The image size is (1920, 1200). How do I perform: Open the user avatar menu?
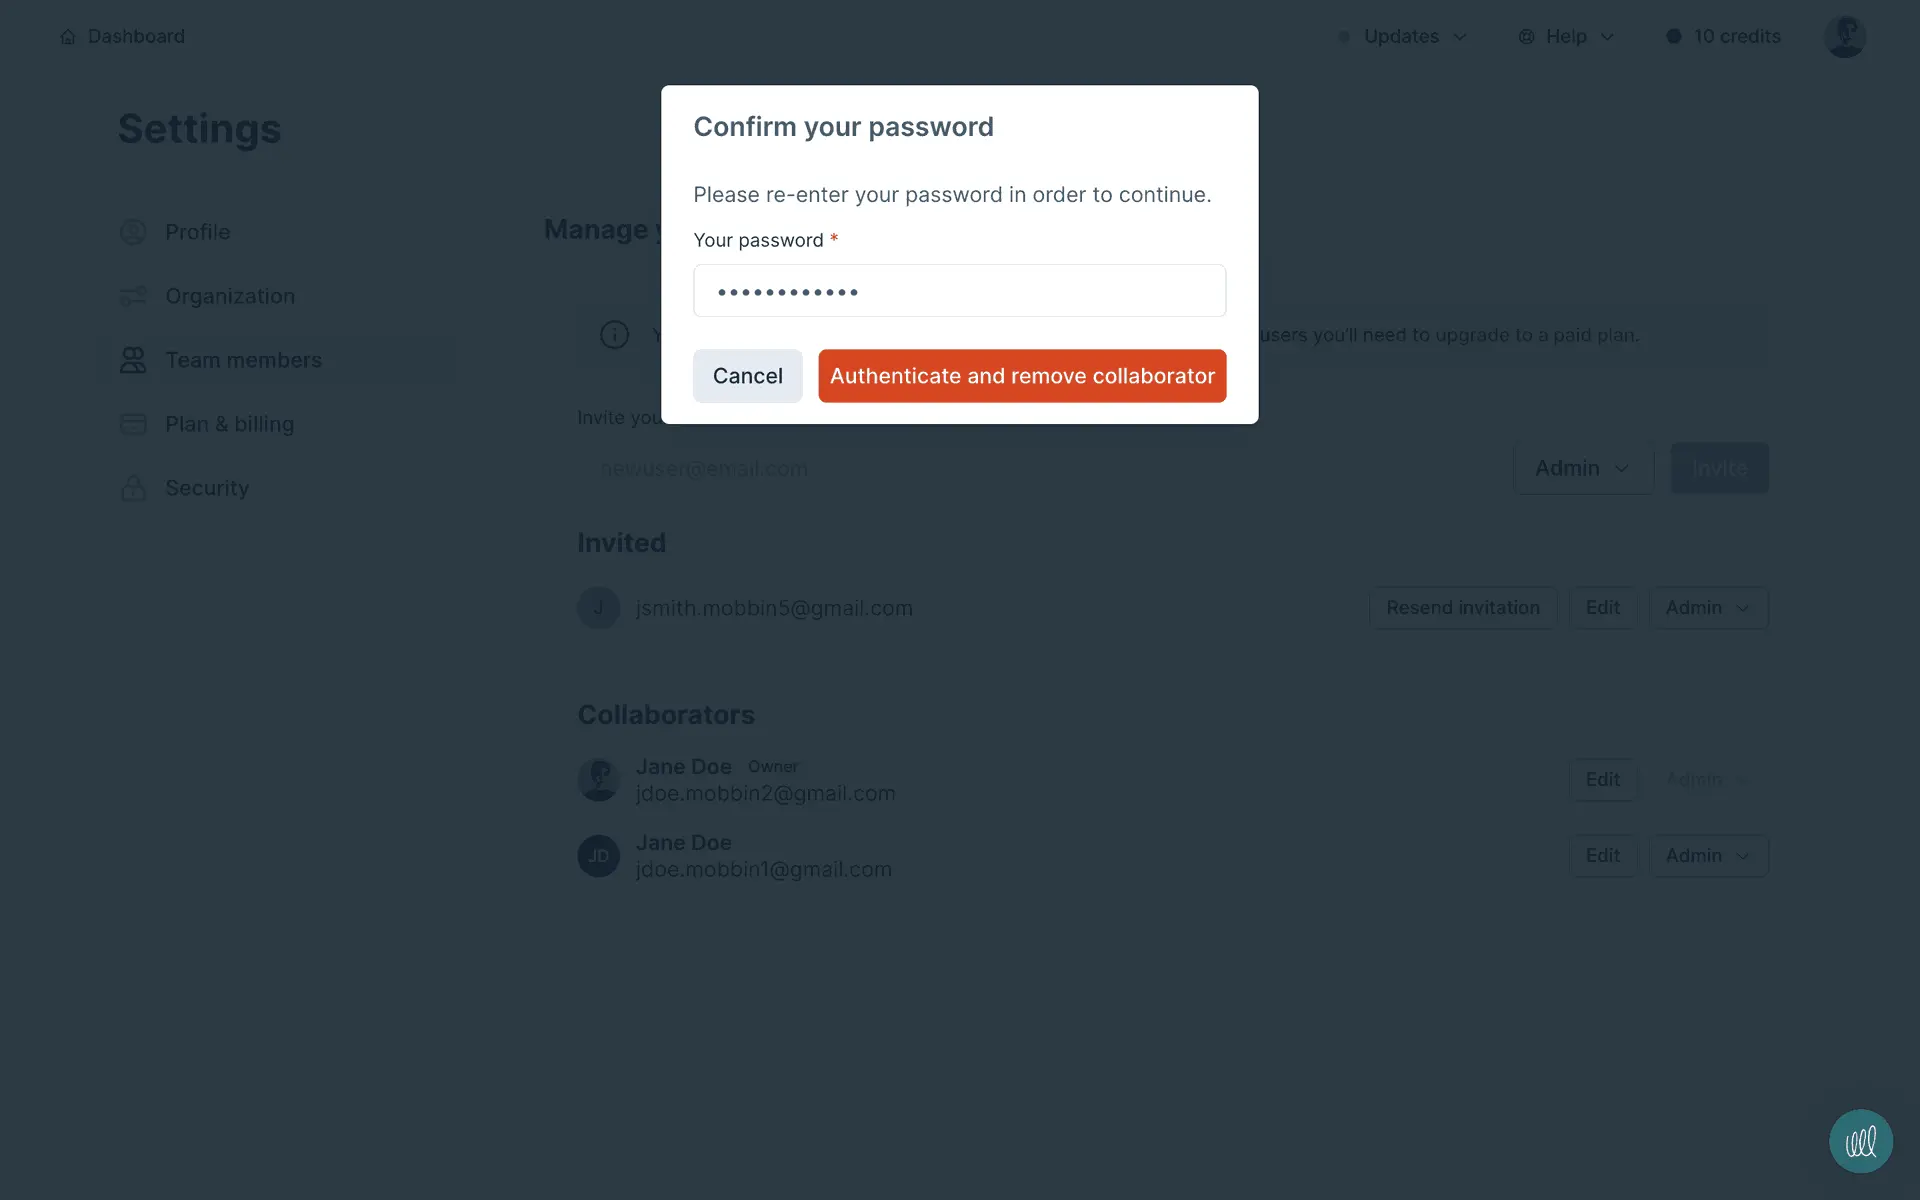(x=1844, y=37)
